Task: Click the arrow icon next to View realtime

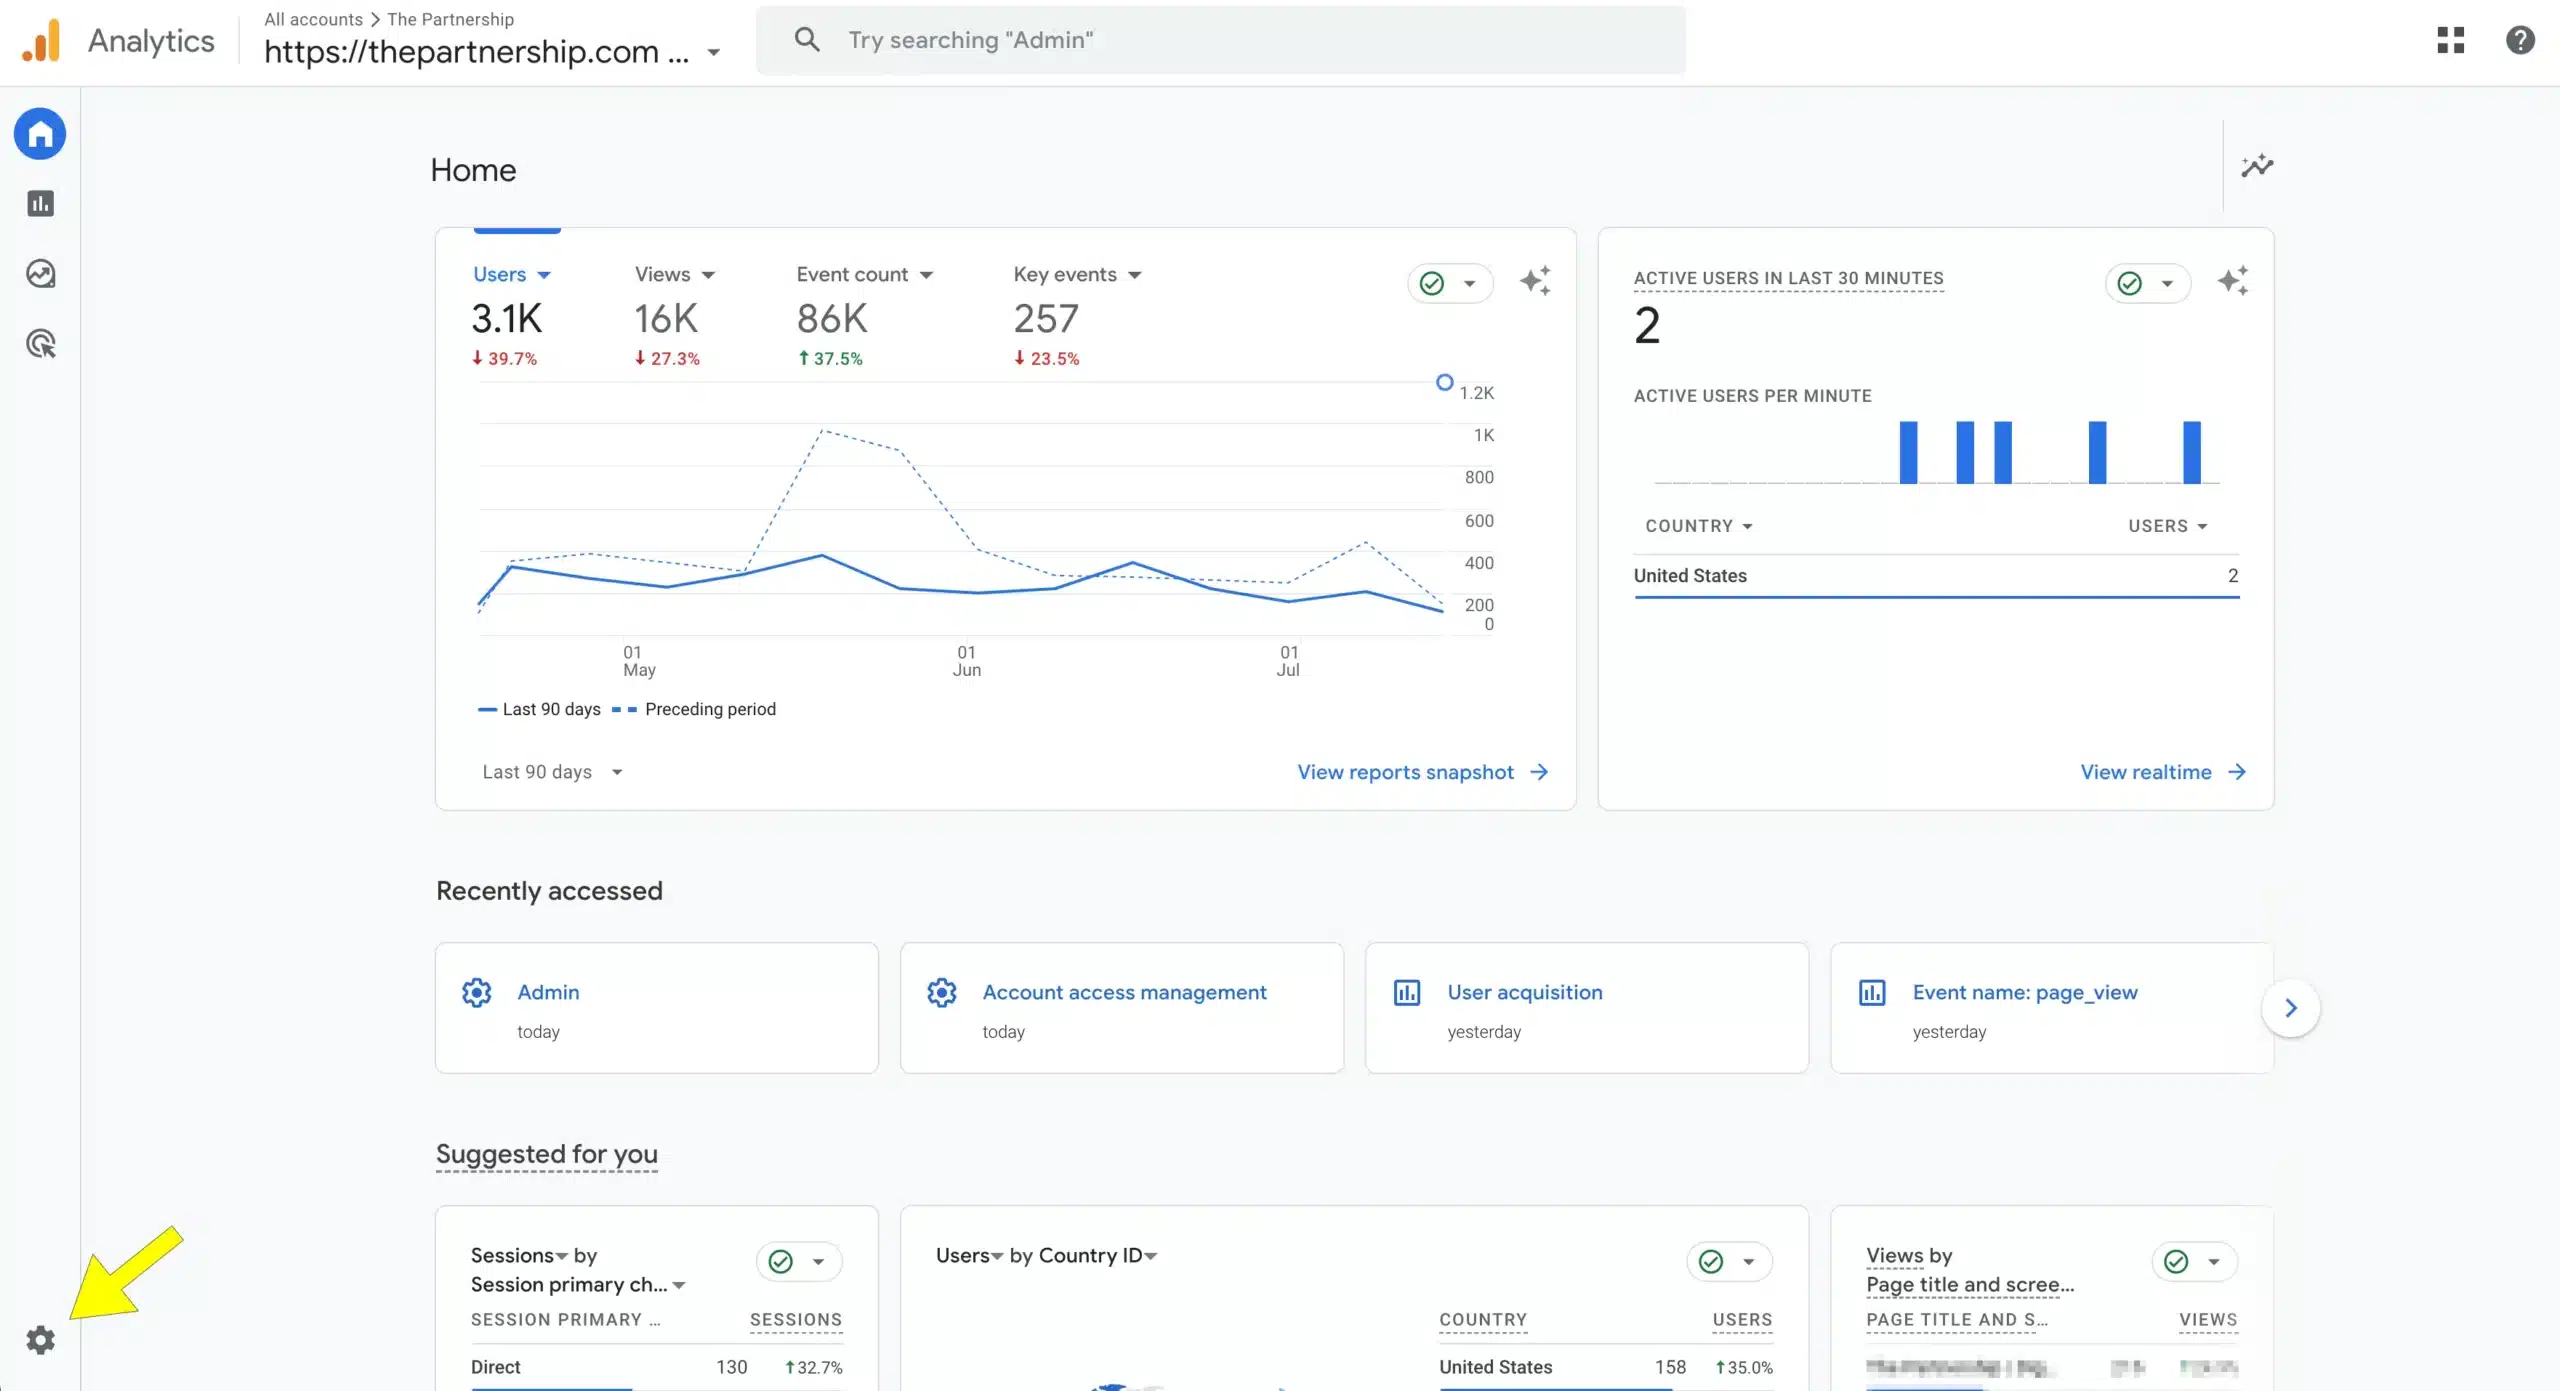Action: coord(2238,772)
